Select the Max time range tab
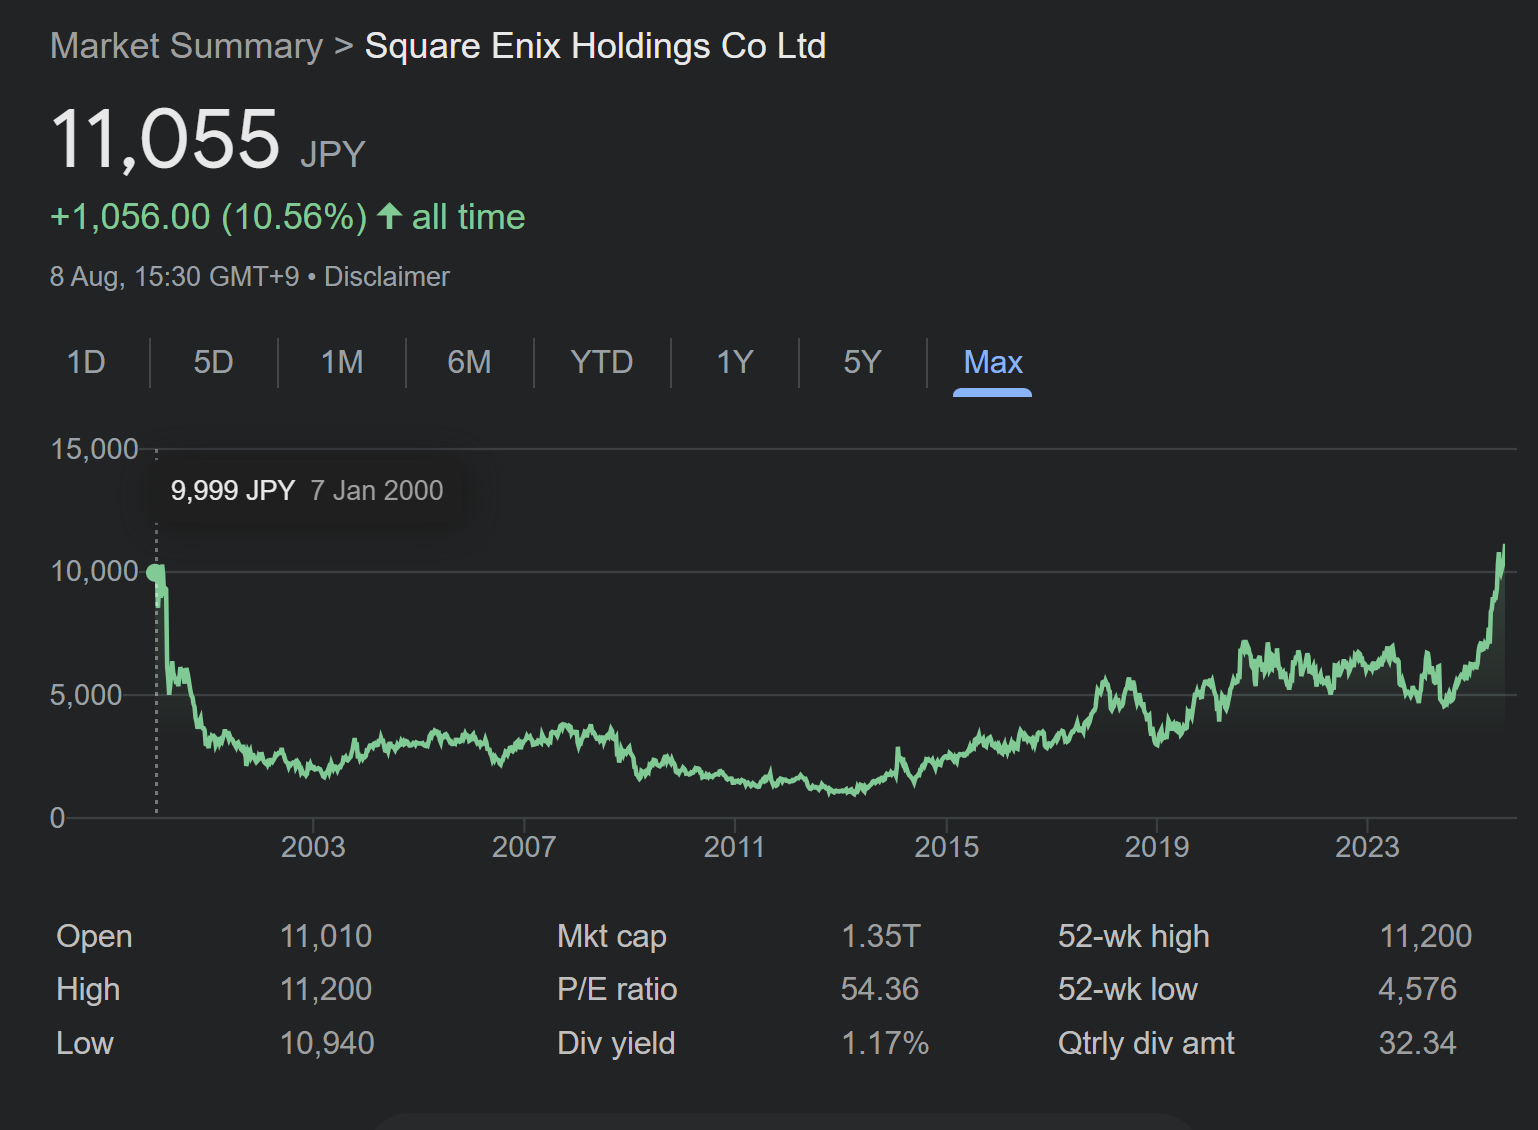Image resolution: width=1538 pixels, height=1130 pixels. [x=992, y=362]
